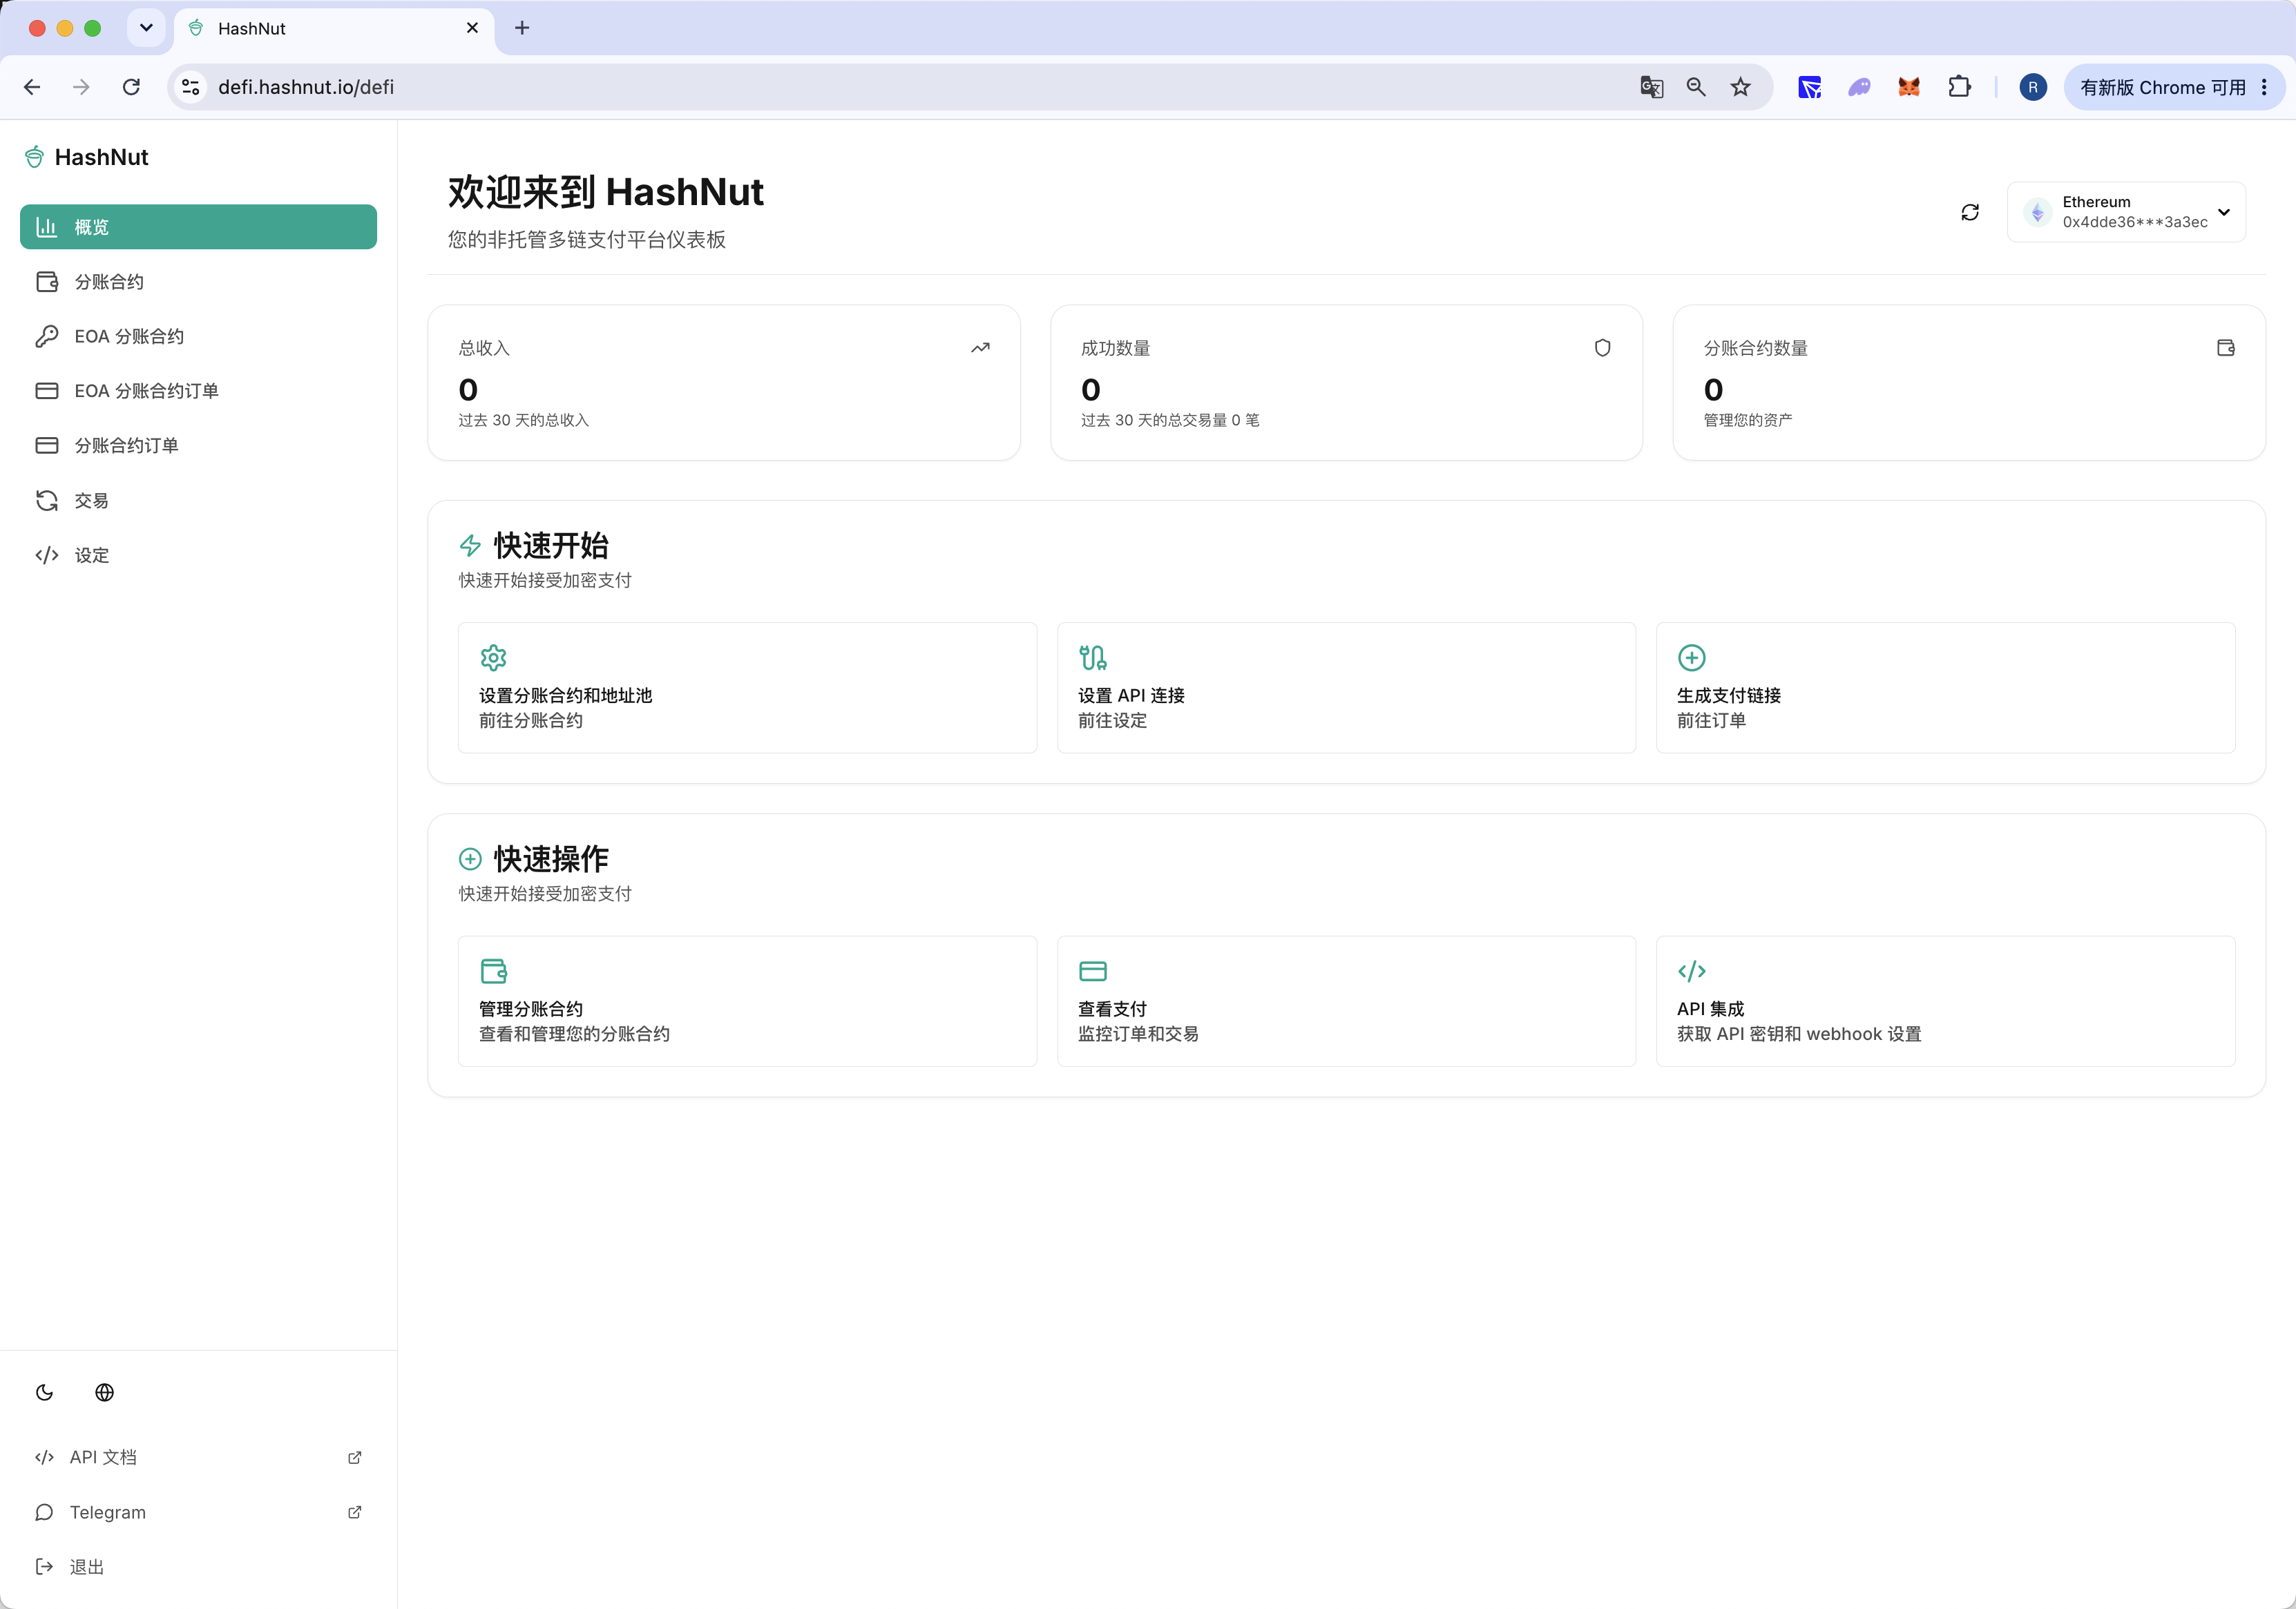Open the 管理分账合约 quick action card
The width and height of the screenshot is (2296, 1609).
point(747,1001)
